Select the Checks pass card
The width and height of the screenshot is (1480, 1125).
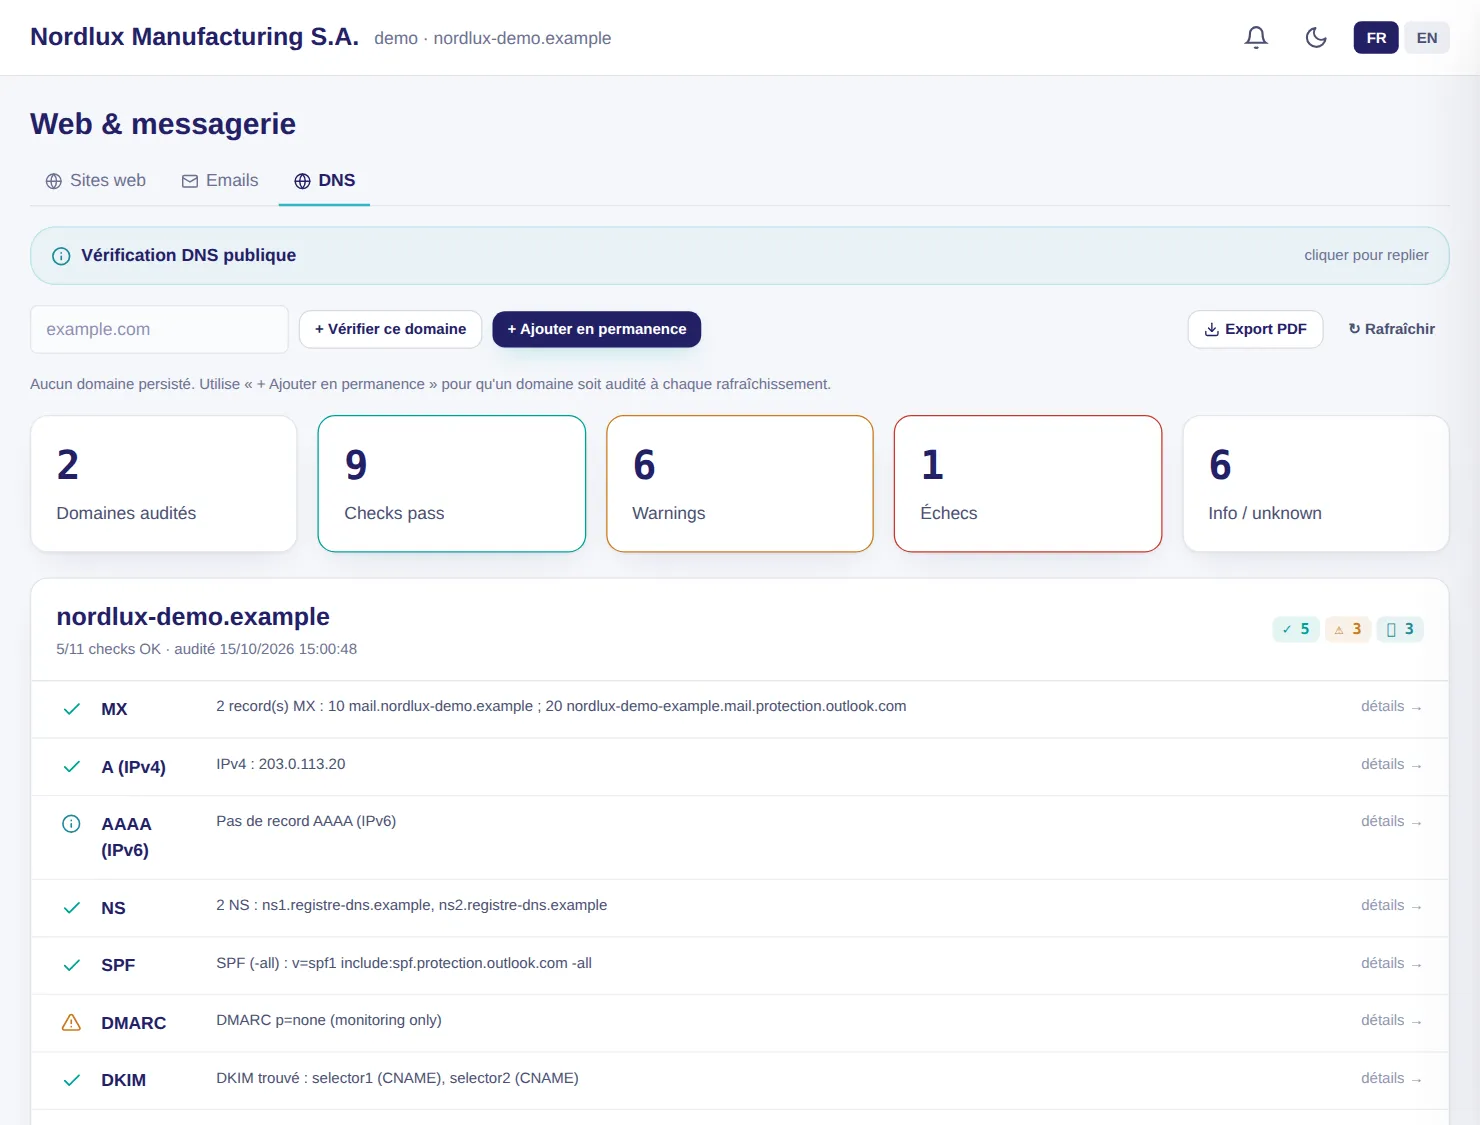click(452, 484)
